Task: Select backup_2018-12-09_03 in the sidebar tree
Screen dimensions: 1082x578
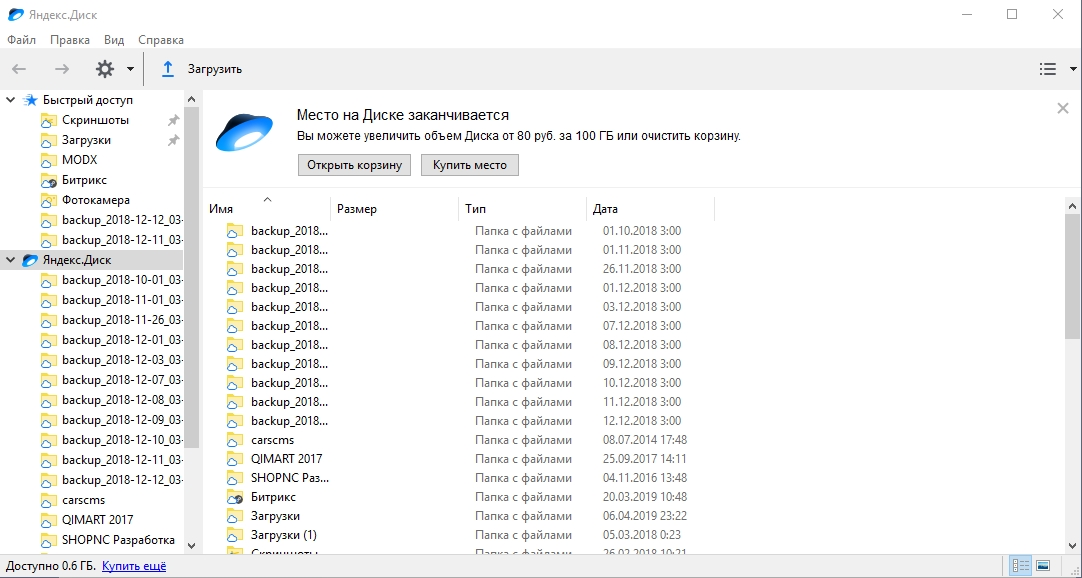Action: [122, 421]
